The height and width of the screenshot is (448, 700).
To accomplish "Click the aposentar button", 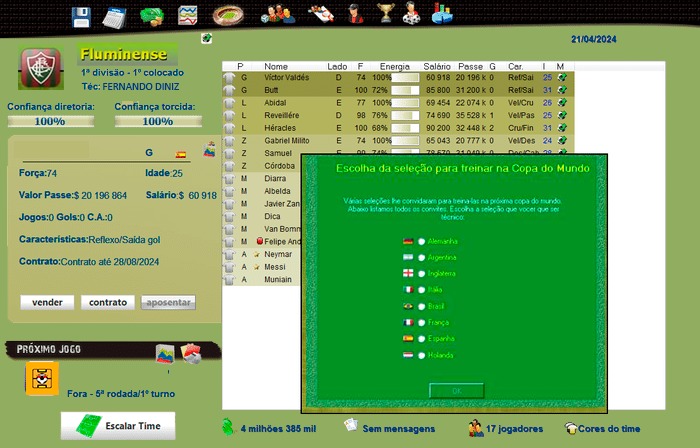I will (x=168, y=303).
